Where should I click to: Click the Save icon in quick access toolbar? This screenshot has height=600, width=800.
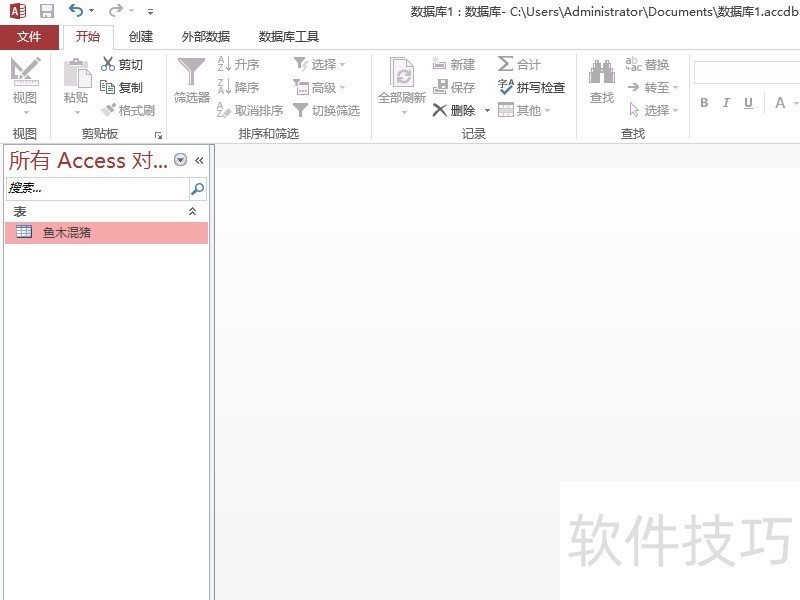[x=47, y=11]
